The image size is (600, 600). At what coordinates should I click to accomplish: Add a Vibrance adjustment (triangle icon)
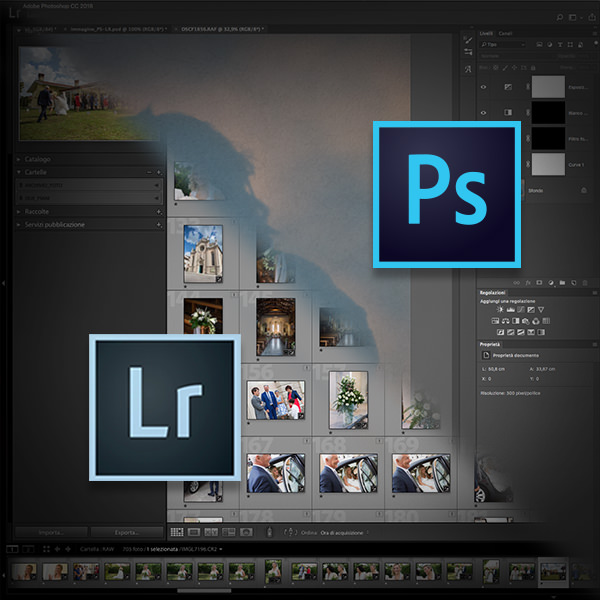541,310
